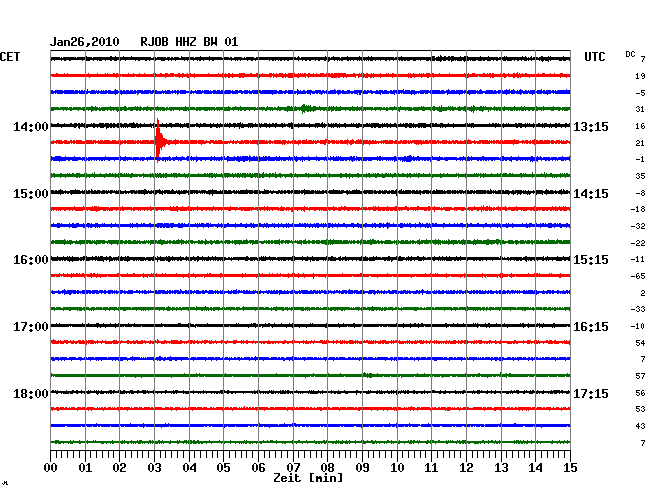Select the DC value 56
The image size is (650, 494).
click(640, 393)
